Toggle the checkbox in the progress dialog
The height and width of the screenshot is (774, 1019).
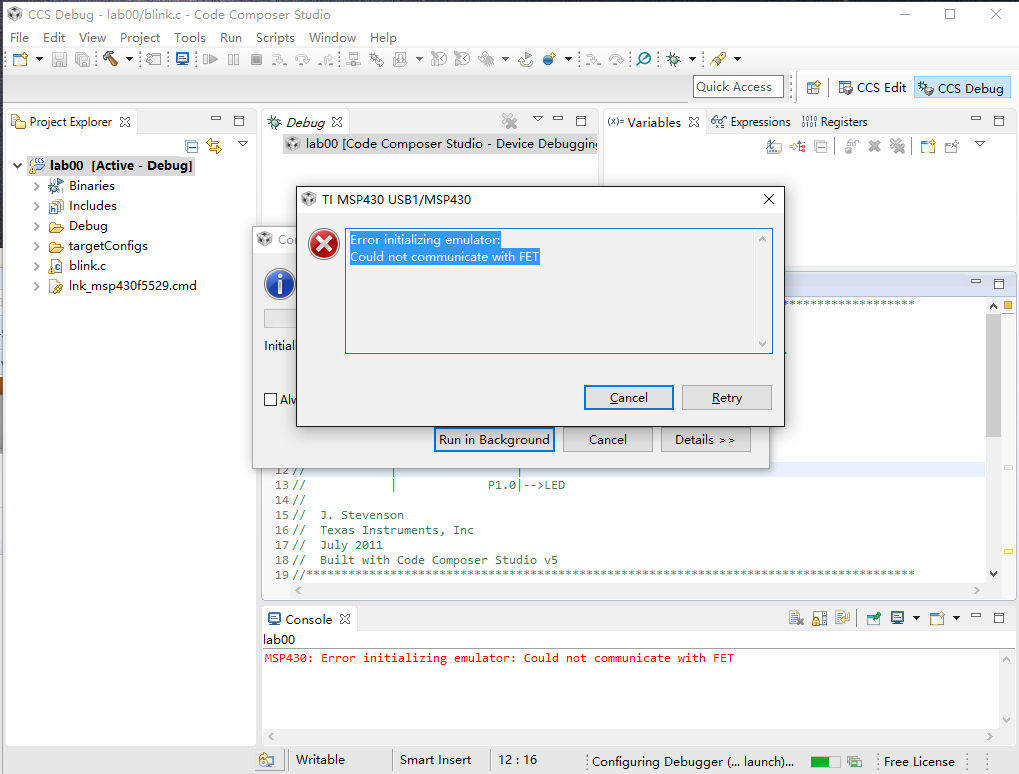tap(270, 399)
